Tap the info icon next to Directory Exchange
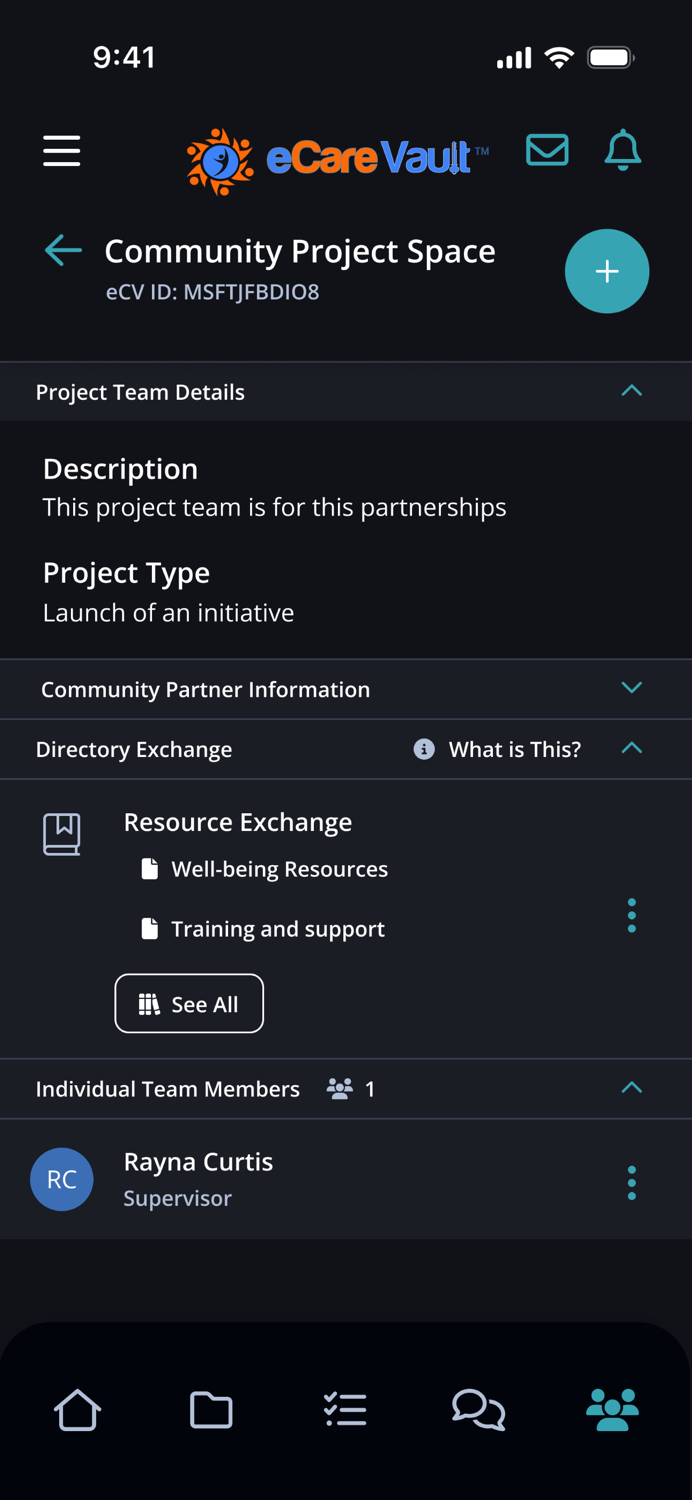This screenshot has width=692, height=1500. pyautogui.click(x=423, y=748)
